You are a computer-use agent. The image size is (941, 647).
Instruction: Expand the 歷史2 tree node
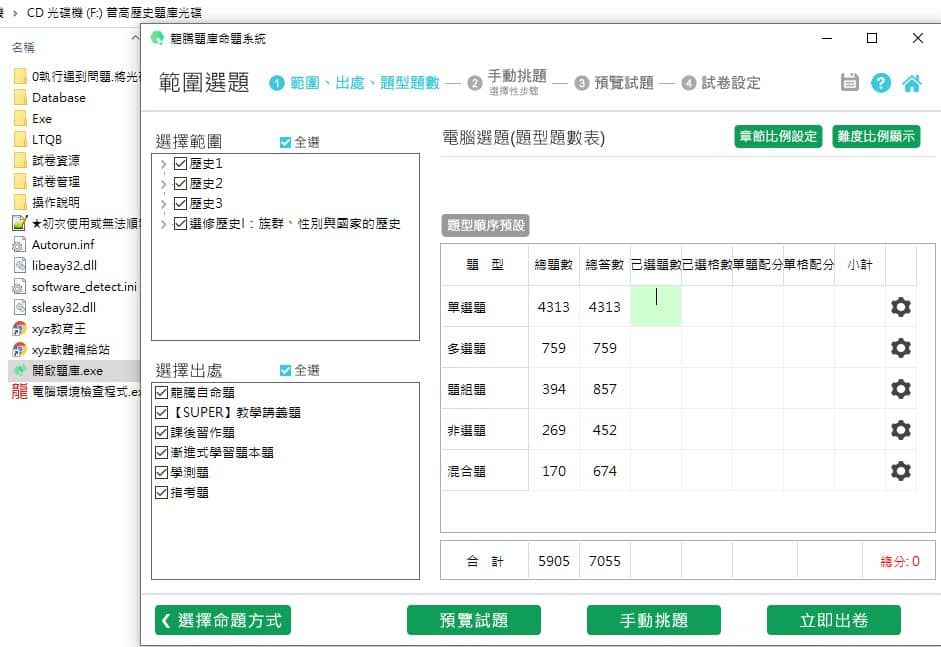click(163, 183)
